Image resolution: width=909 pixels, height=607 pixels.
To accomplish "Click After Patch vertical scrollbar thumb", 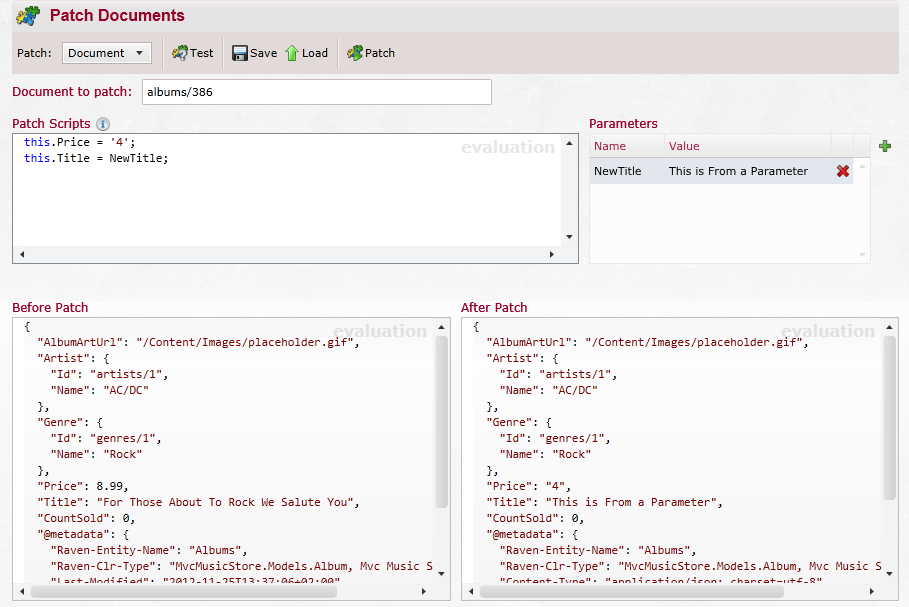I will [889, 418].
